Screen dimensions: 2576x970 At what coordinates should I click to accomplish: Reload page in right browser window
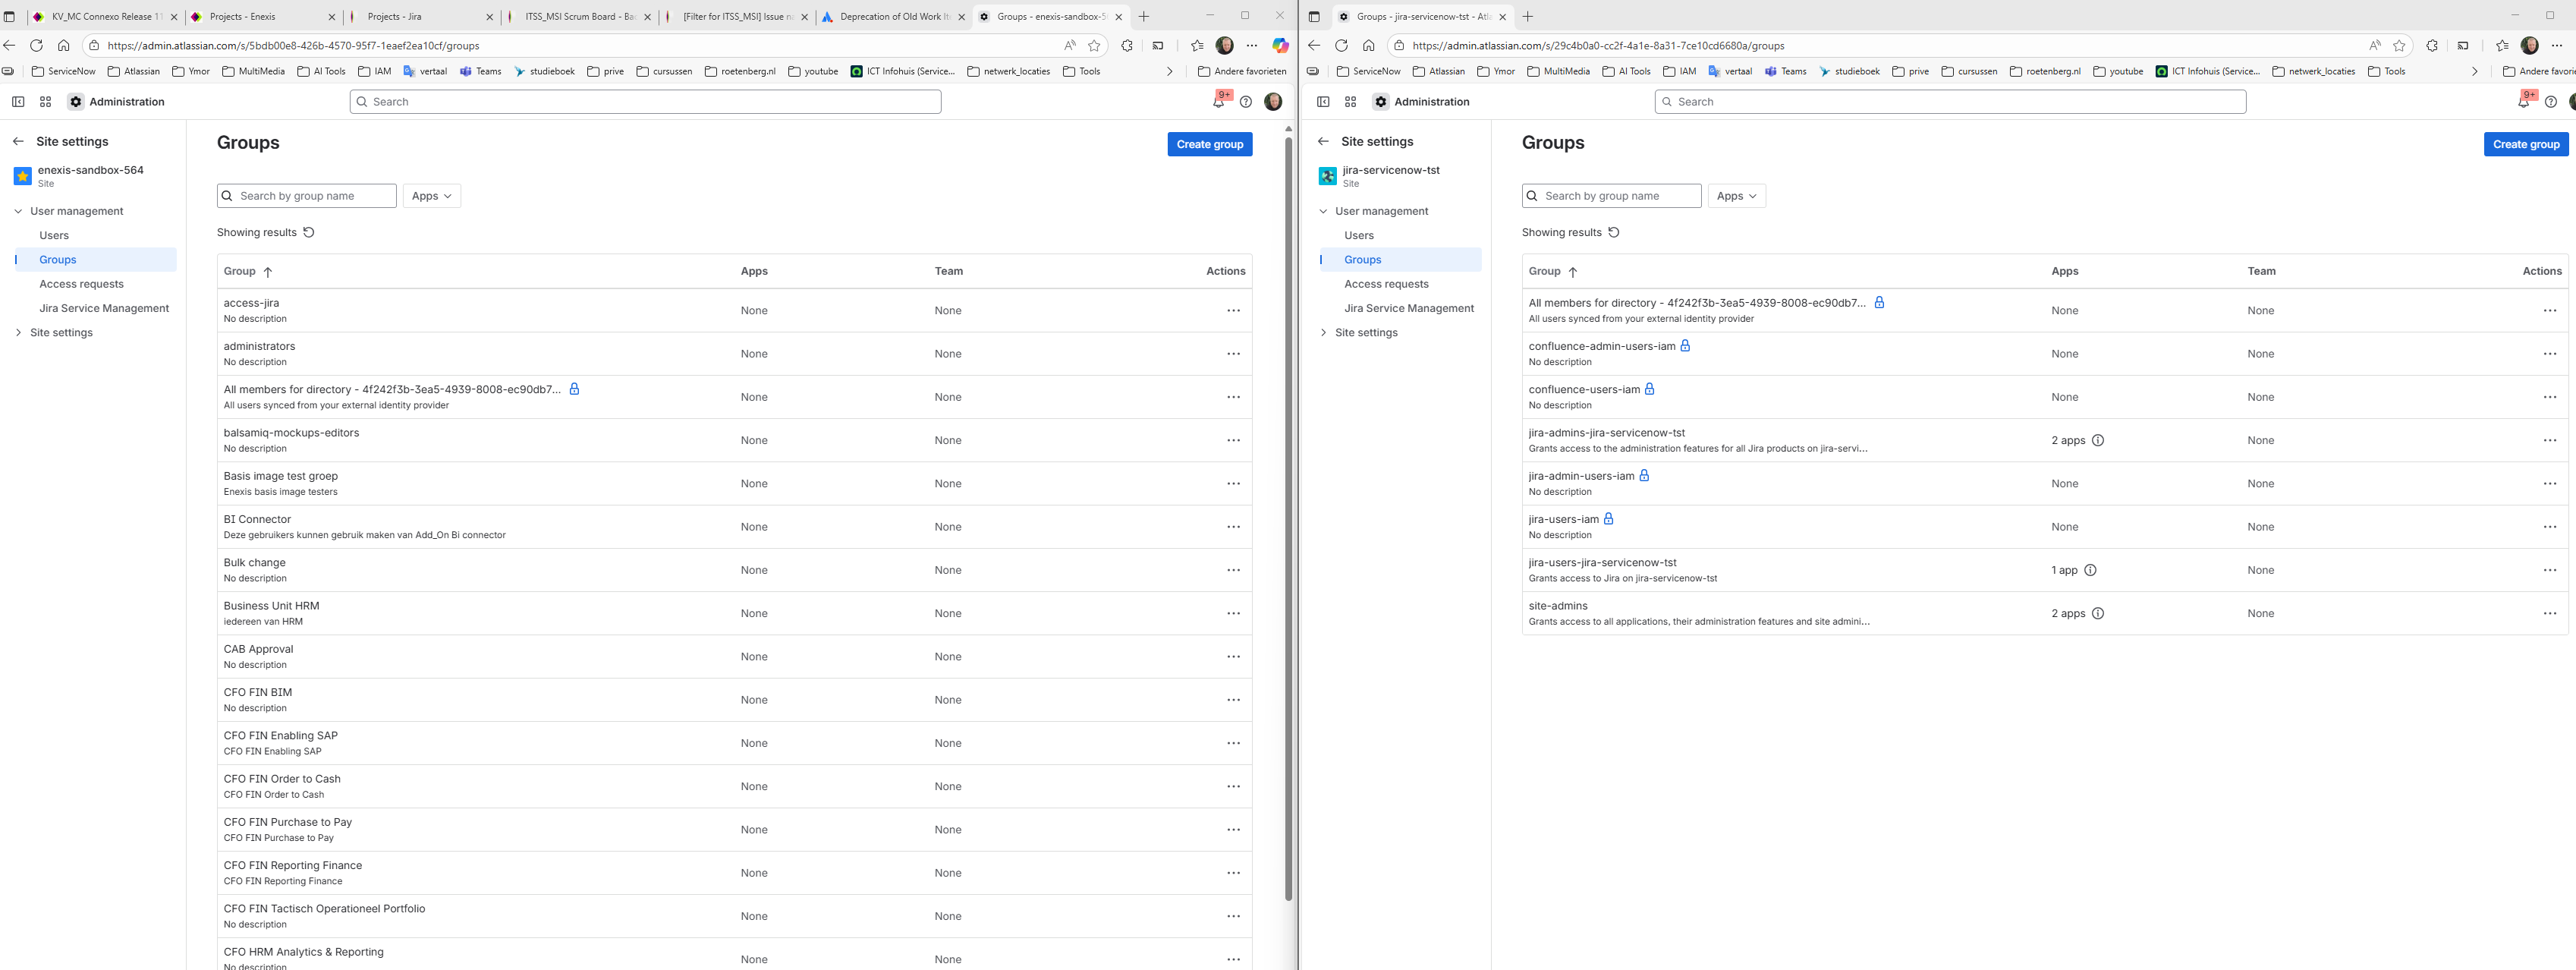(1341, 46)
